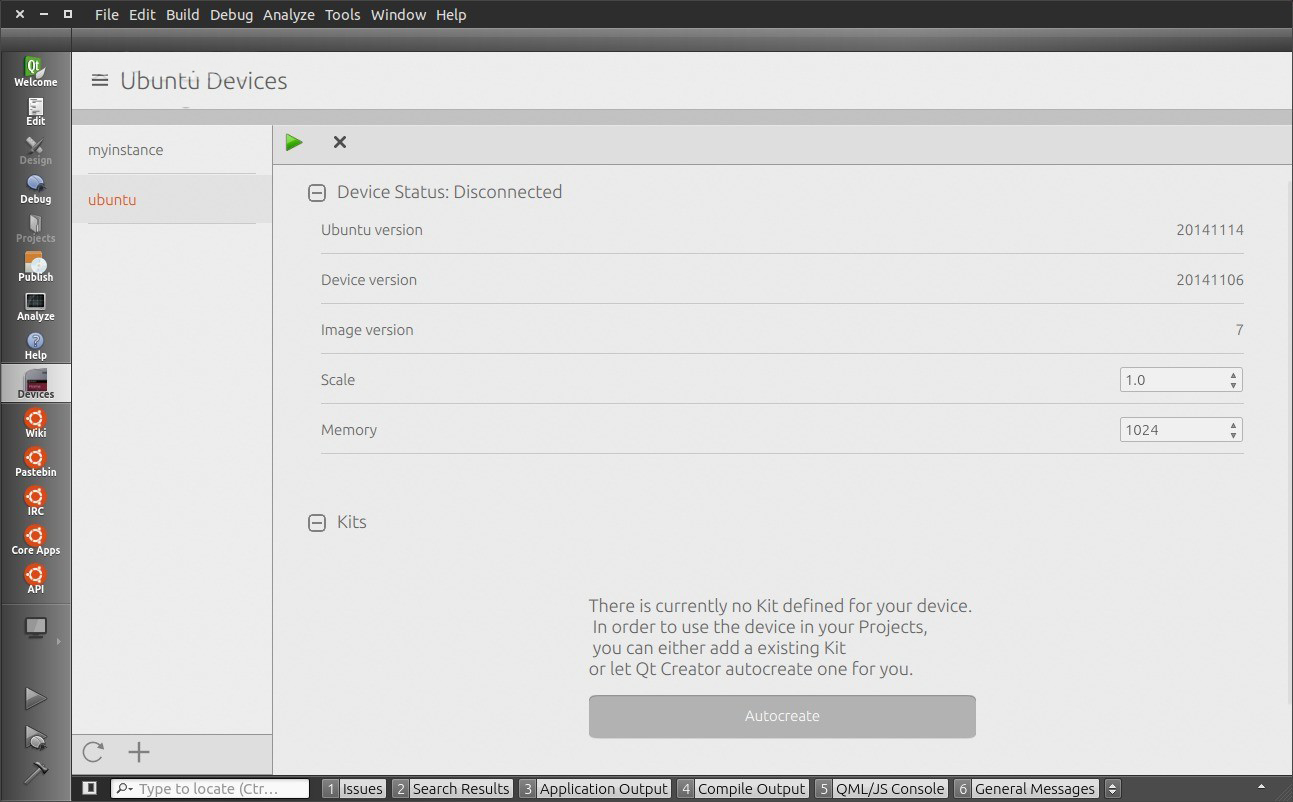Open the Edit menu
This screenshot has width=1293, height=802.
click(x=142, y=15)
